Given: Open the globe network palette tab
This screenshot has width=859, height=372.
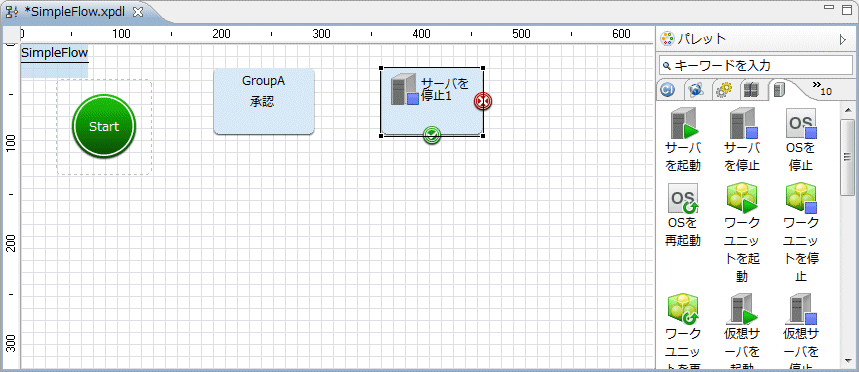Looking at the screenshot, I should point(696,90).
